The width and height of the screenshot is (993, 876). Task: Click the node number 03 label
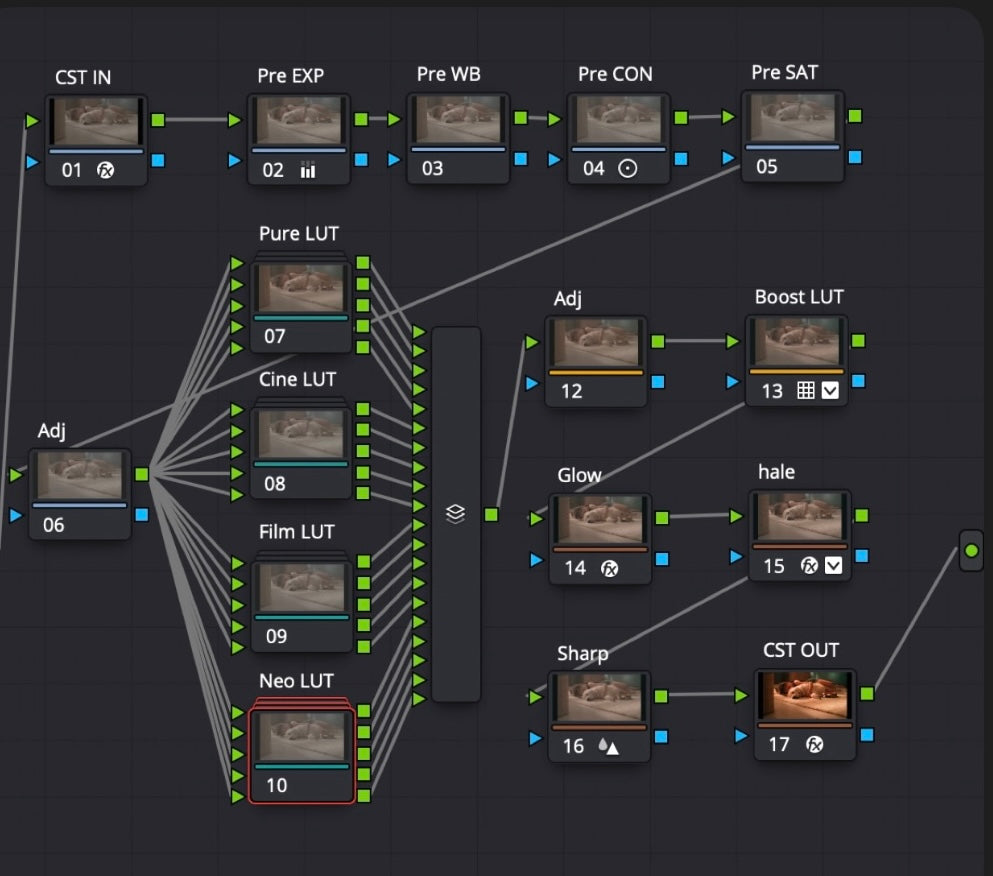tap(433, 168)
